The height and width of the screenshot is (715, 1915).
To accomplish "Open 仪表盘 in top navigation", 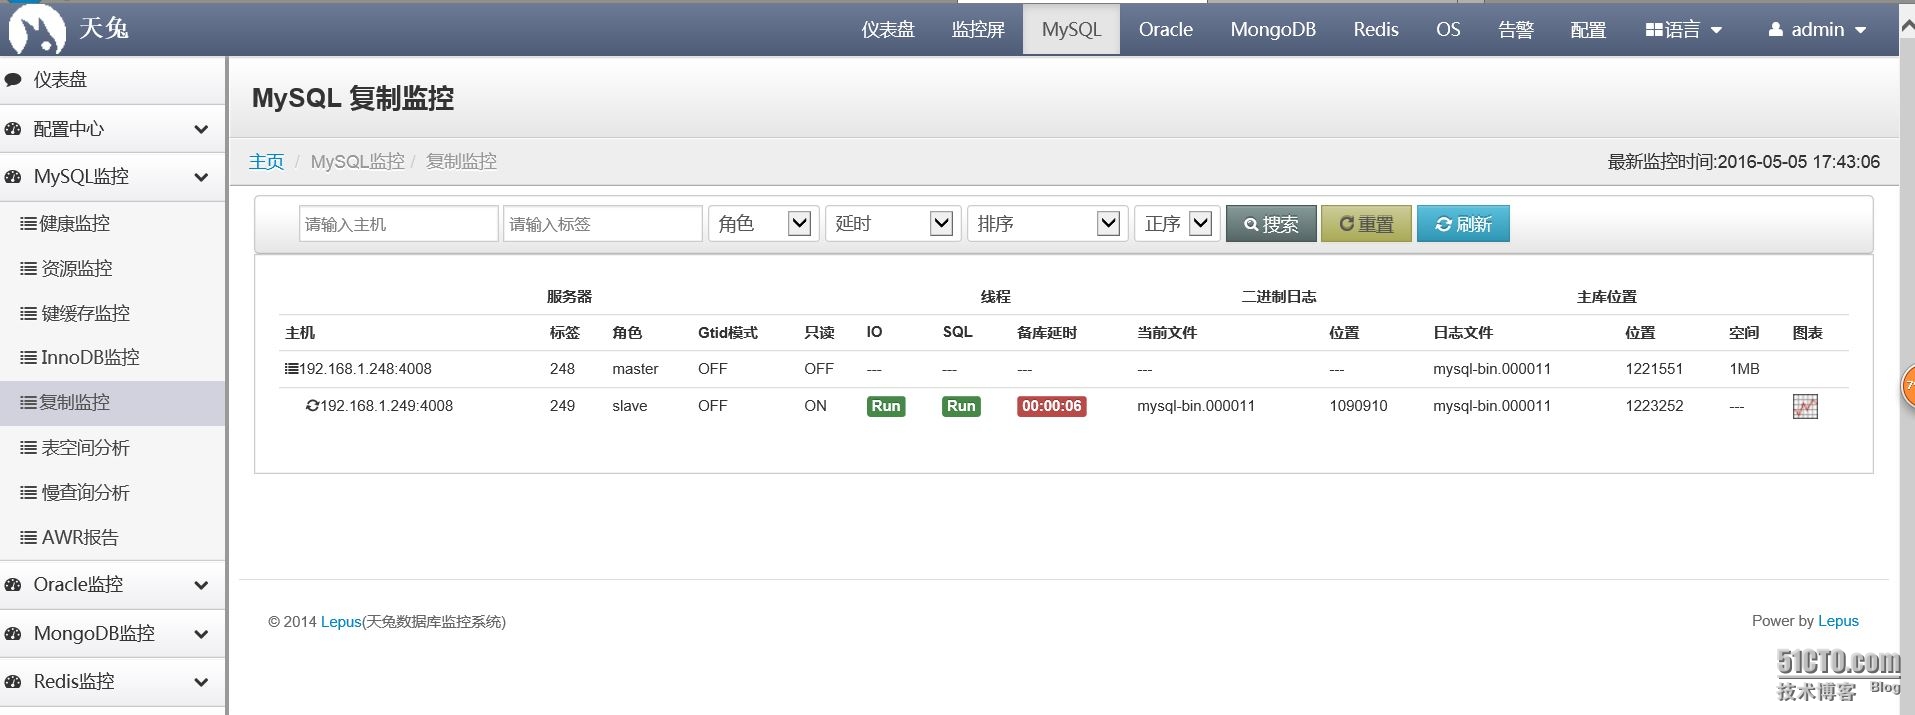I will 888,30.
